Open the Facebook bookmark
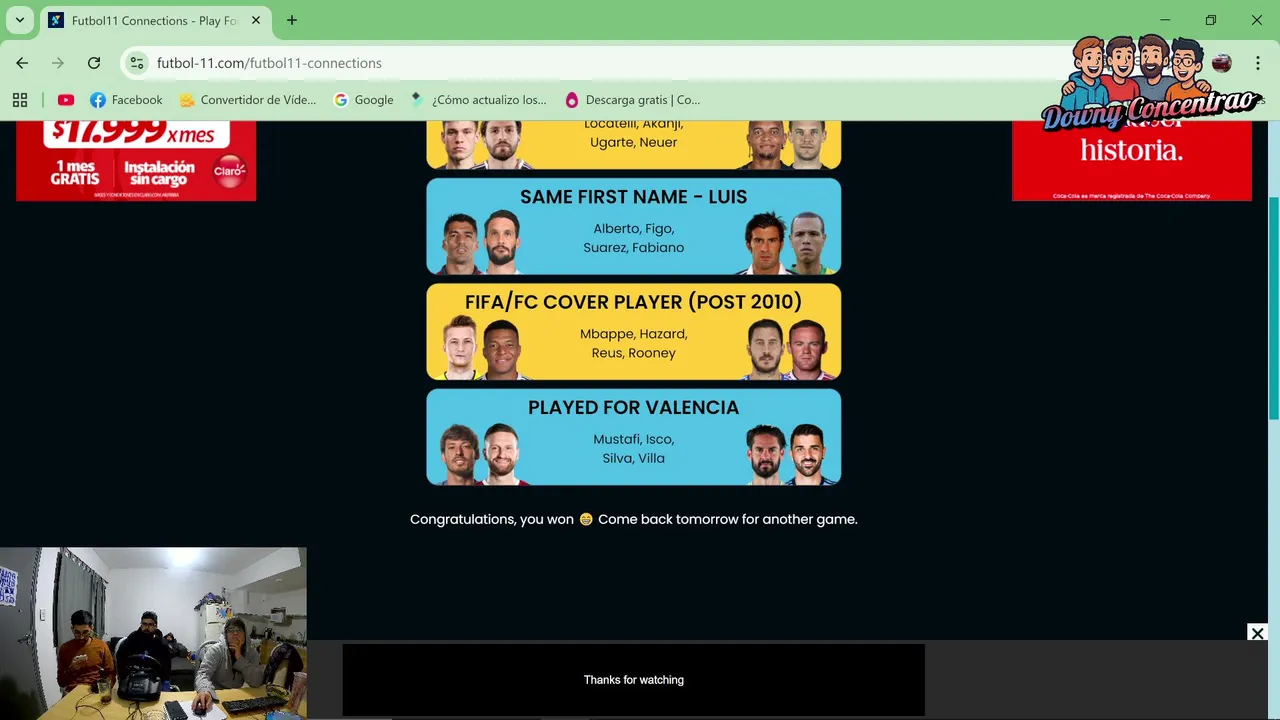This screenshot has height=720, width=1280. tap(126, 100)
